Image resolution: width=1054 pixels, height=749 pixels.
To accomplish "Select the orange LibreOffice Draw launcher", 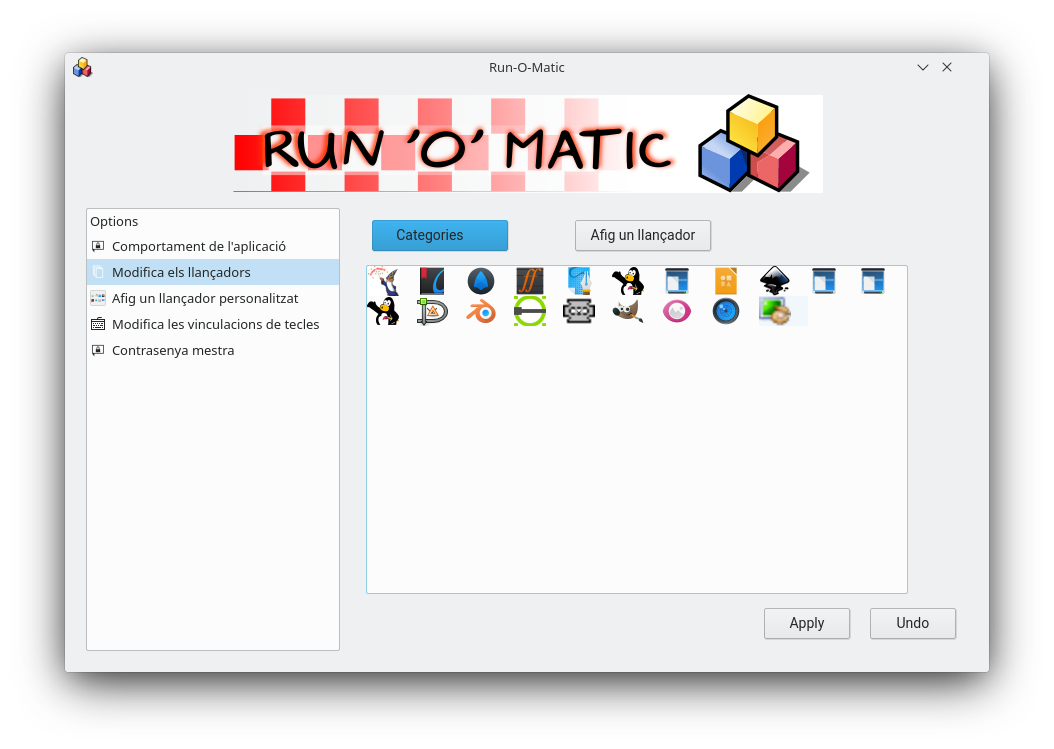I will 726,281.
